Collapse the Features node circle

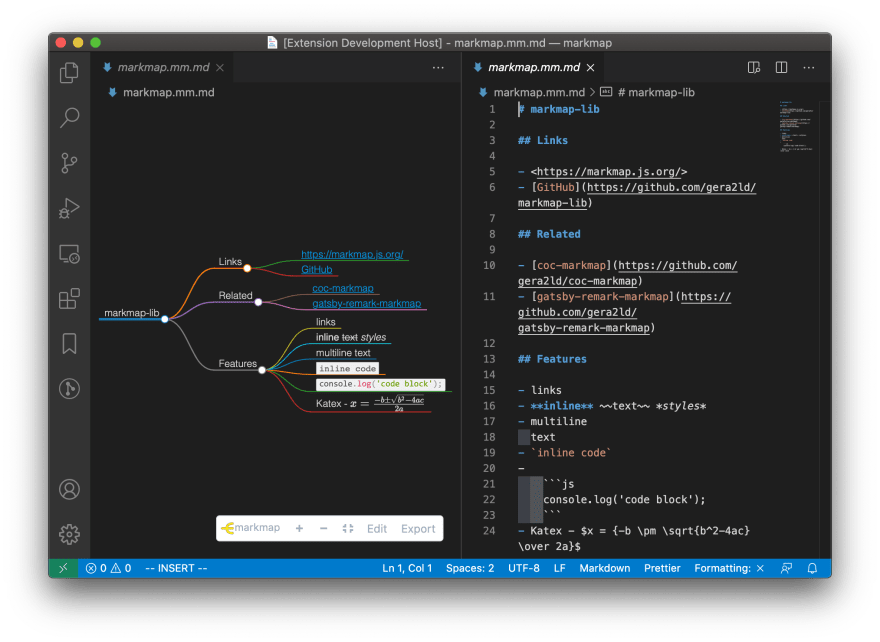[262, 370]
